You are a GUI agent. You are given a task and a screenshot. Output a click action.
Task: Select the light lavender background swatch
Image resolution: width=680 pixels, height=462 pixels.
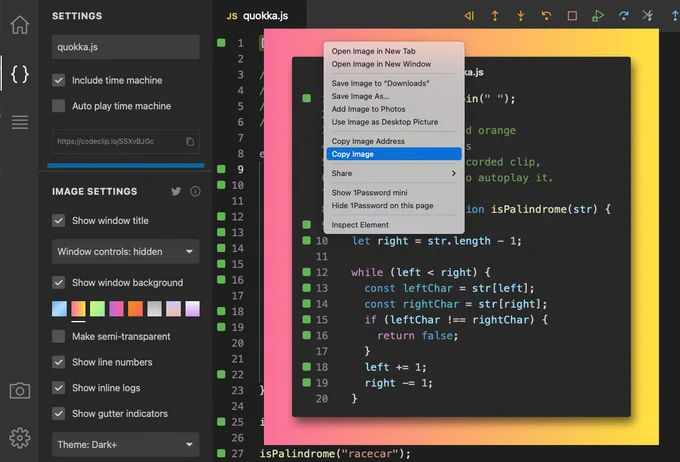pyautogui.click(x=193, y=309)
